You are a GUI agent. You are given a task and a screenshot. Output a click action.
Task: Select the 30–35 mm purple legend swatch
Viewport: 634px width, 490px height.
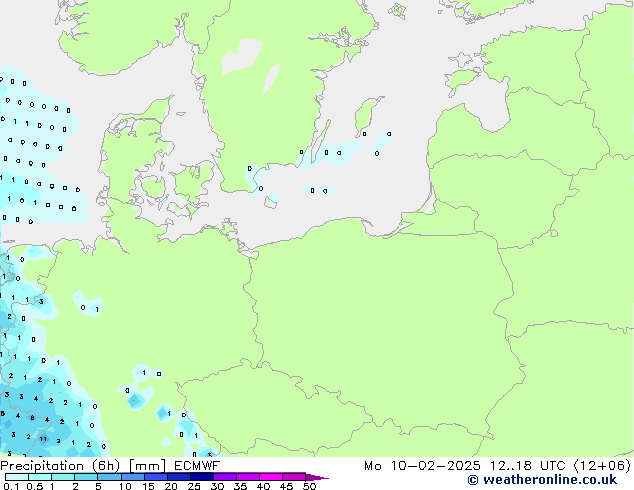point(225,477)
